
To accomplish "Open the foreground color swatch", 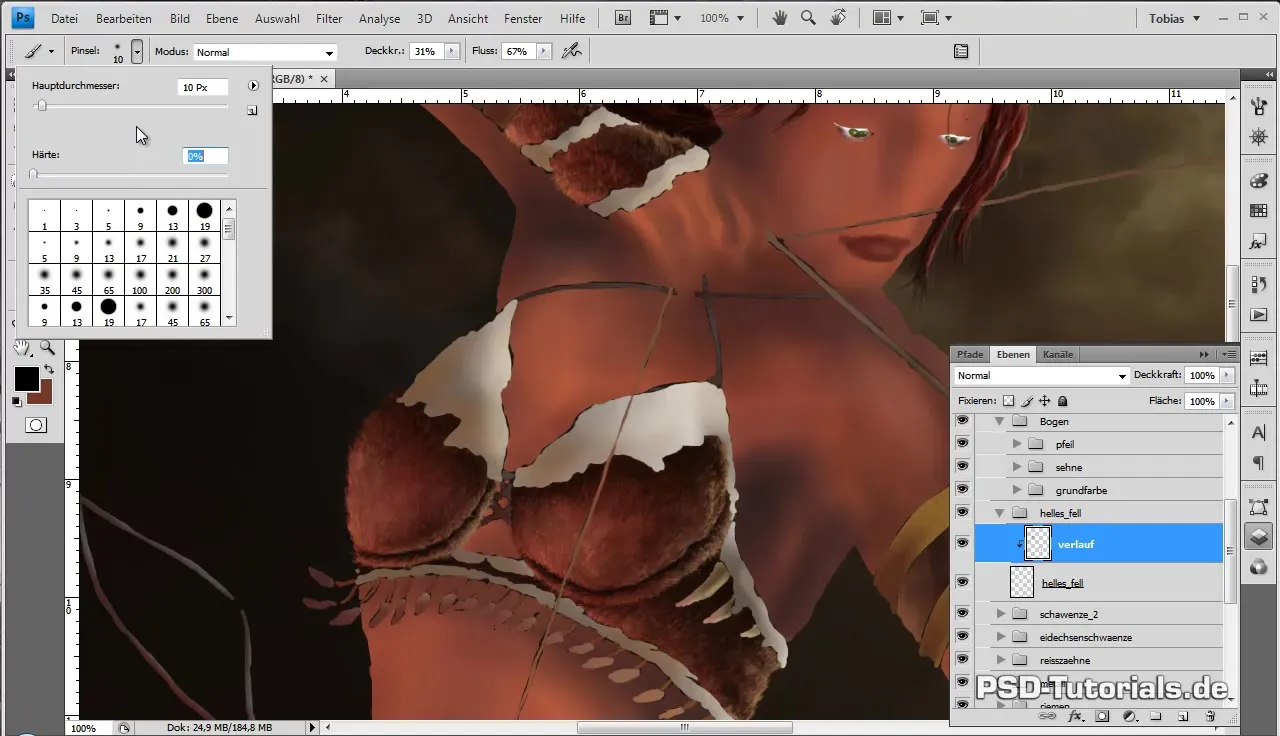I will point(26,379).
